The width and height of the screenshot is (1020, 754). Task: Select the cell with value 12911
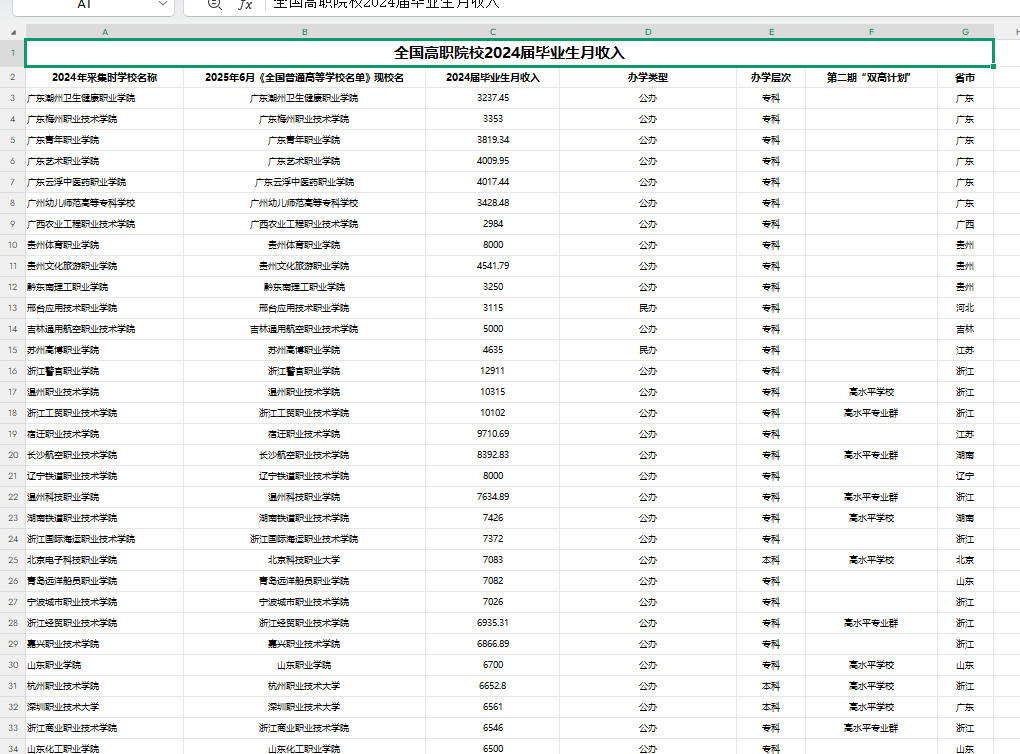pyautogui.click(x=492, y=371)
